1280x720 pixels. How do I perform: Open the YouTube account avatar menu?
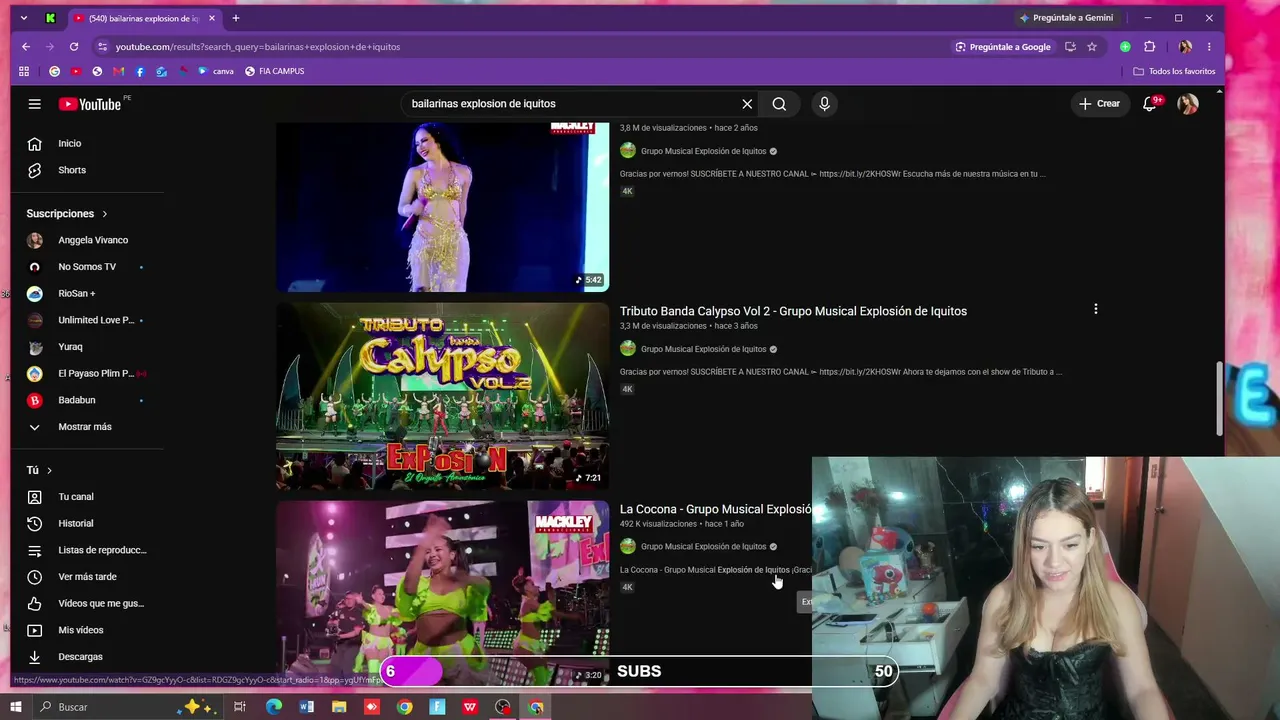point(1188,104)
